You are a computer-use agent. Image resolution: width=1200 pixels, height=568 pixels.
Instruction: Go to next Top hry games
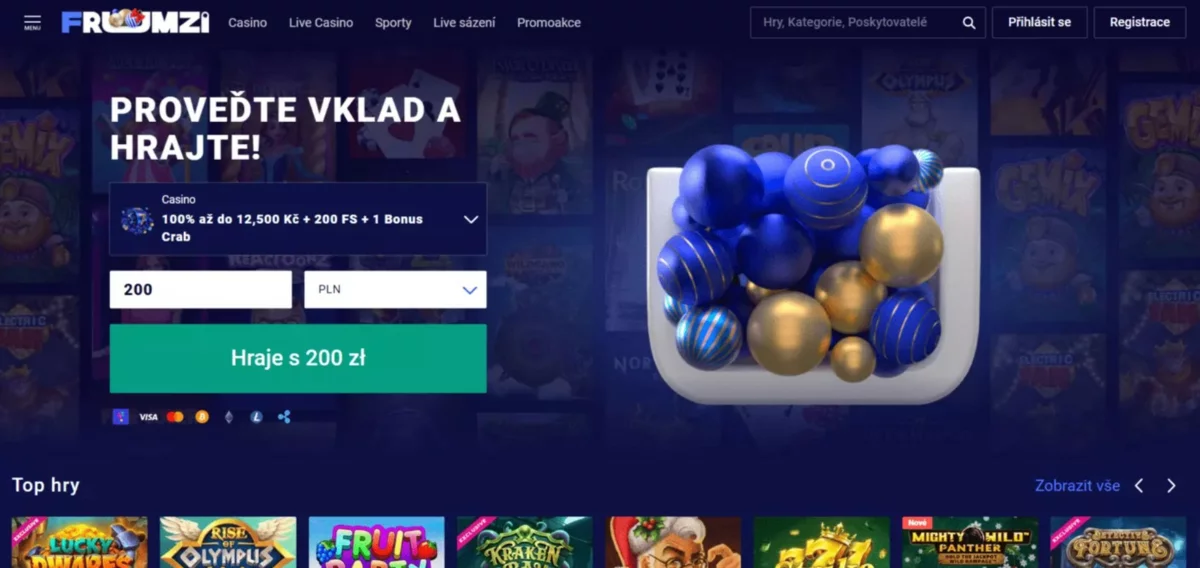pyautogui.click(x=1171, y=486)
